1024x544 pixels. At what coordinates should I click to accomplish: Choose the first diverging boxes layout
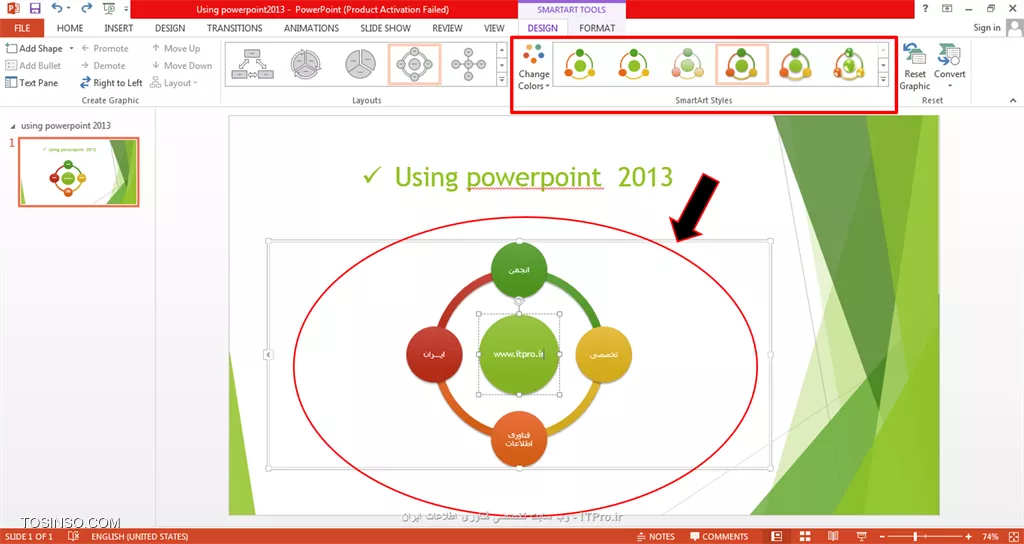coord(251,64)
